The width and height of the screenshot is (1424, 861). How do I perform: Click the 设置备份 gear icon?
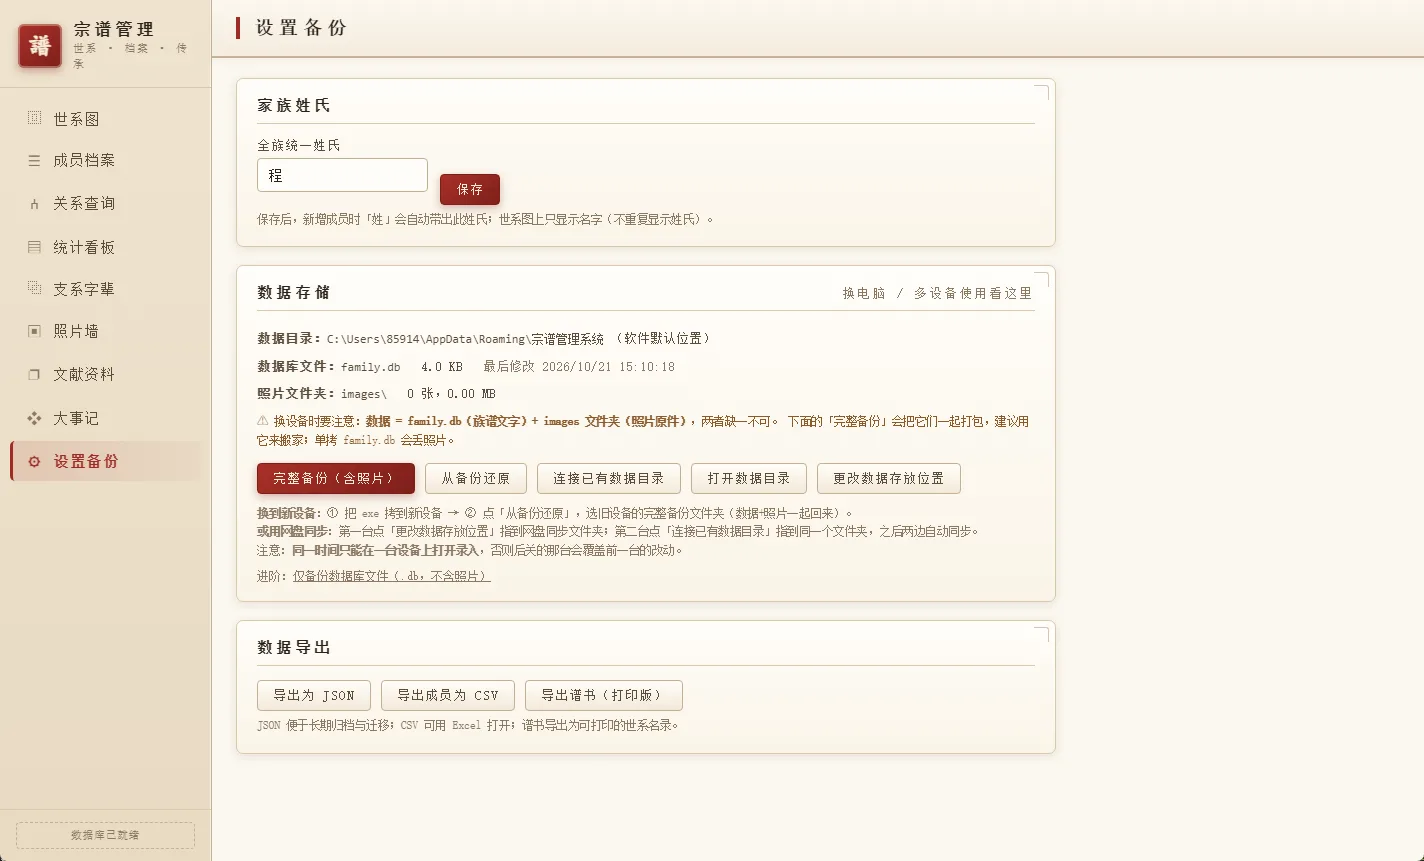coord(35,461)
